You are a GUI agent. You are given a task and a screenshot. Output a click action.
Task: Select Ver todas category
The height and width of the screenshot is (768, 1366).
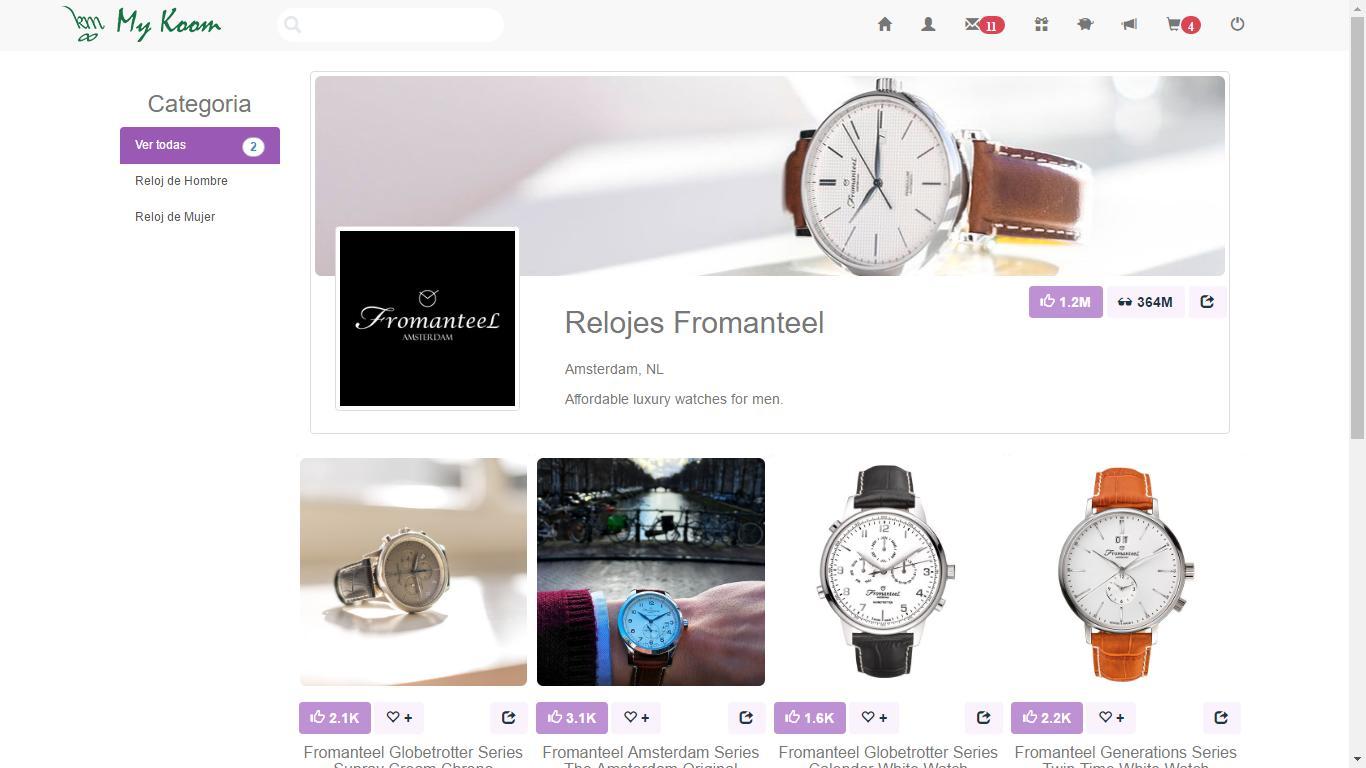click(x=200, y=145)
